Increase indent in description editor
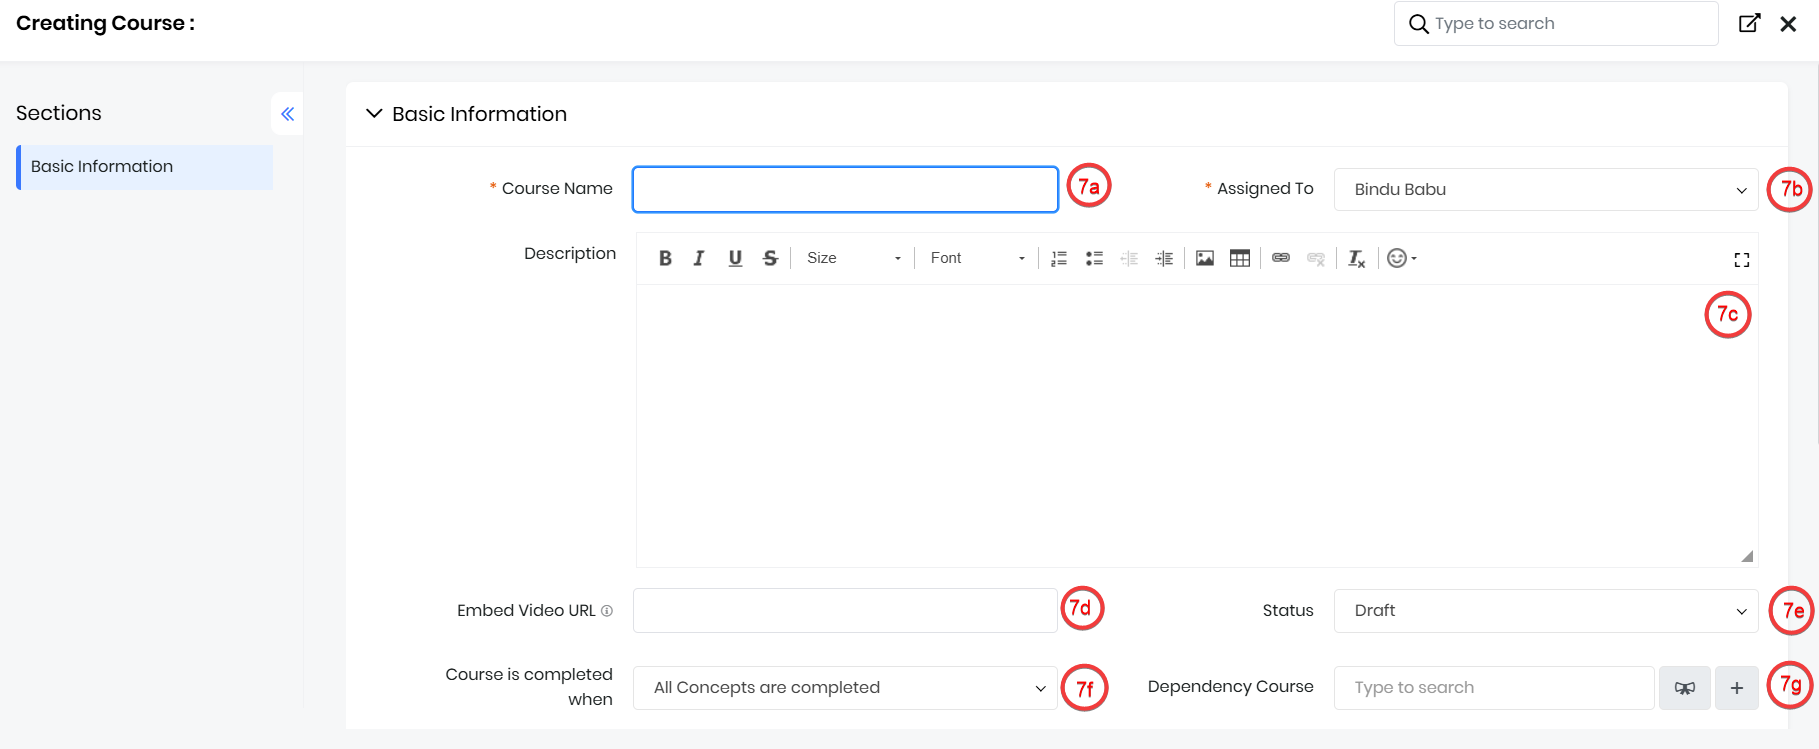Image resolution: width=1819 pixels, height=749 pixels. (x=1164, y=258)
